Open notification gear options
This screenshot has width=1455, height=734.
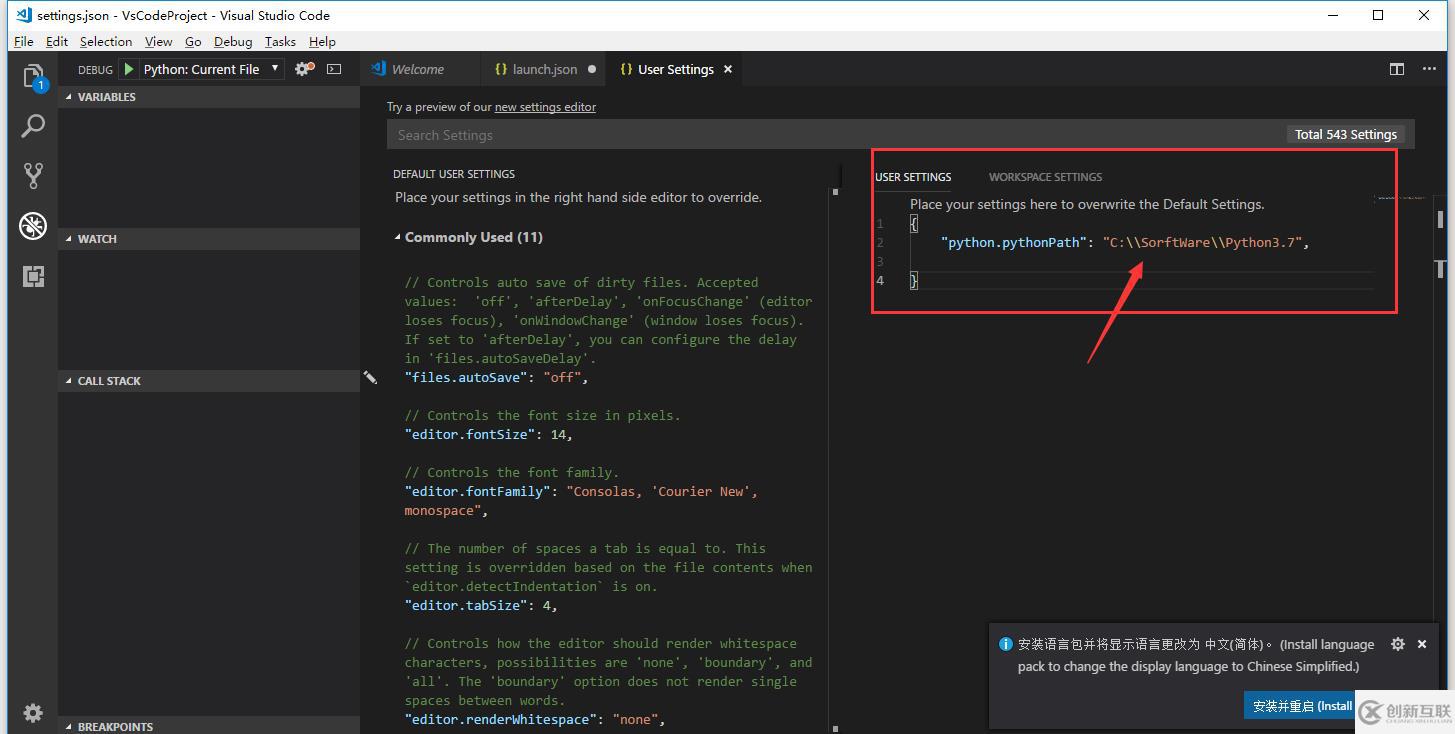pyautogui.click(x=1398, y=644)
